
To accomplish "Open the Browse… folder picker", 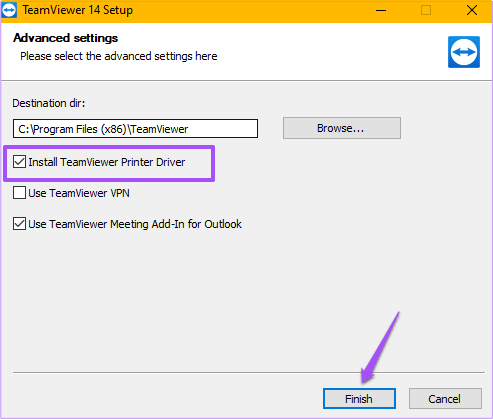I will pyautogui.click(x=342, y=128).
